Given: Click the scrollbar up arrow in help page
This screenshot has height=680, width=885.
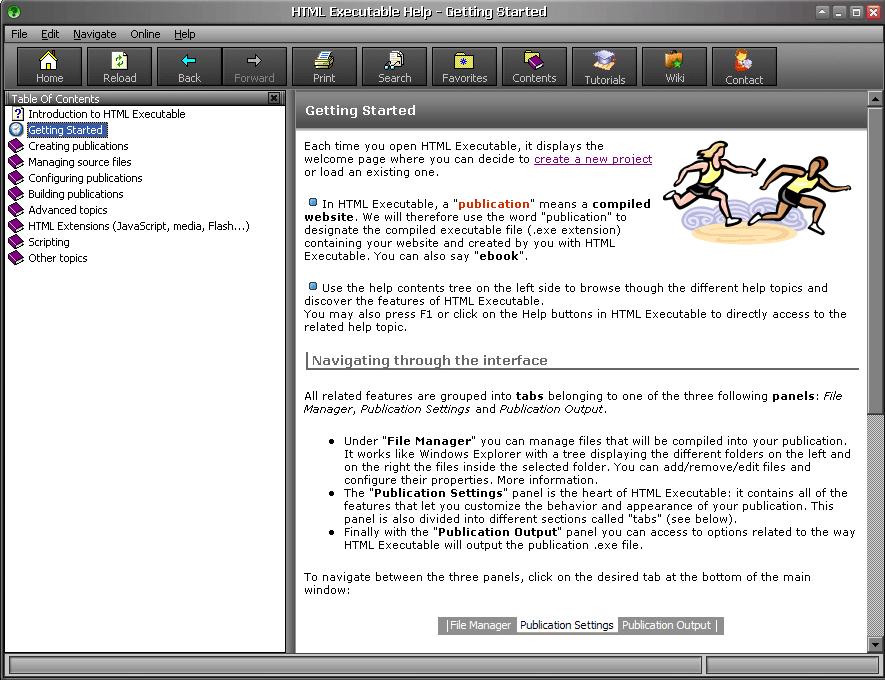Looking at the screenshot, I should (875, 99).
